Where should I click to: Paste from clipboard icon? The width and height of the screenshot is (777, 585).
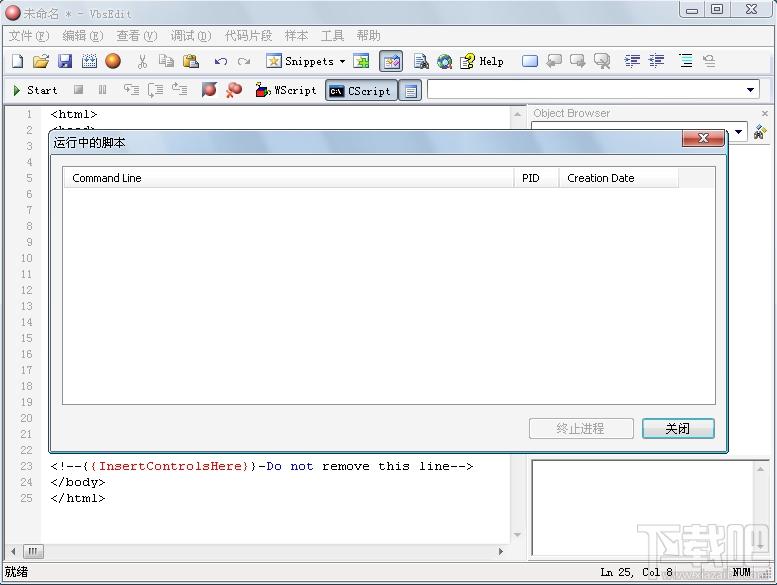pos(191,61)
